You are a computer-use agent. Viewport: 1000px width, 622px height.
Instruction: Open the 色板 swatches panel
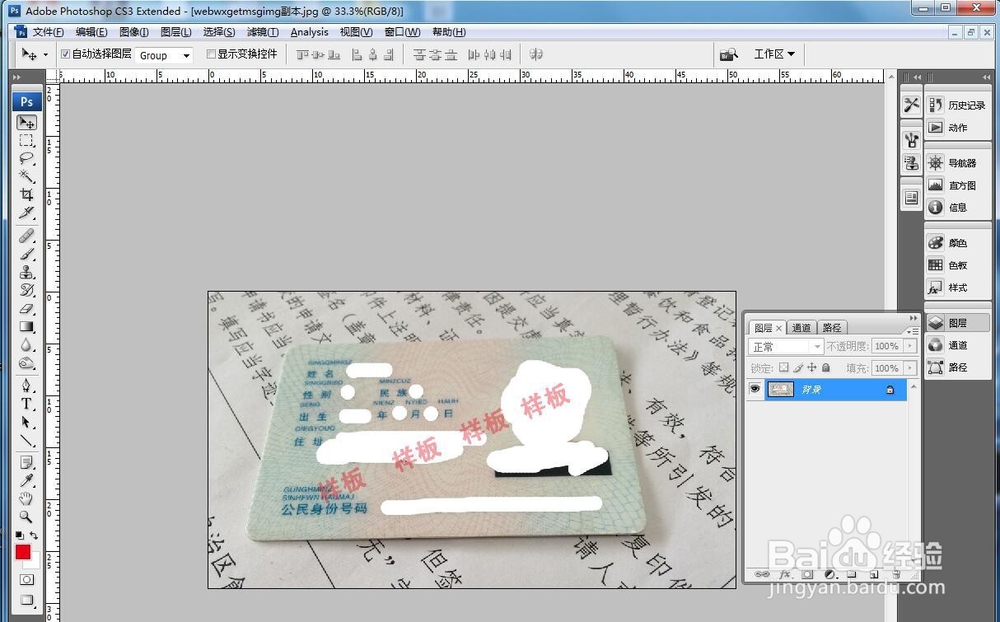958,265
